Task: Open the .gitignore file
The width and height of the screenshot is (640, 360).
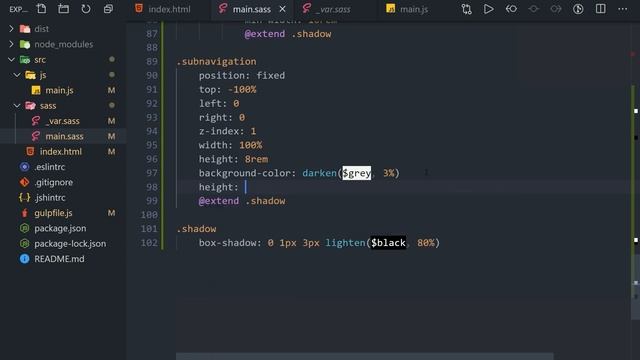Action: tap(53, 182)
